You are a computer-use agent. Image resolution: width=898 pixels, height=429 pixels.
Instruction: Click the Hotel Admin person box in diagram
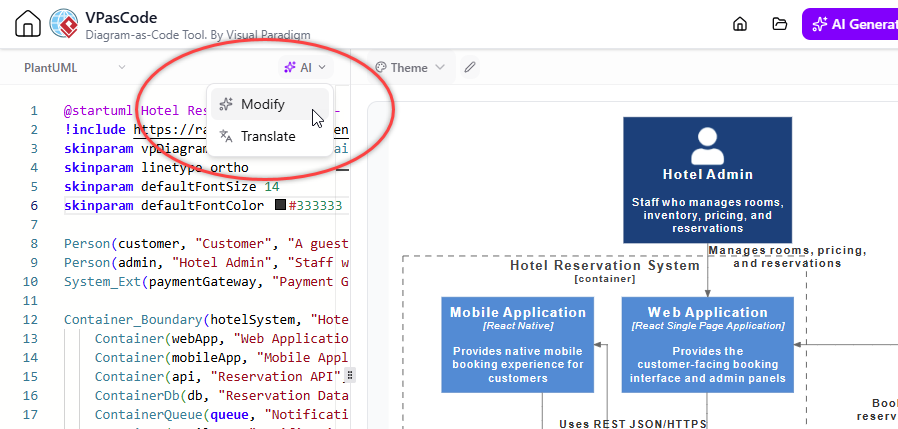[707, 180]
